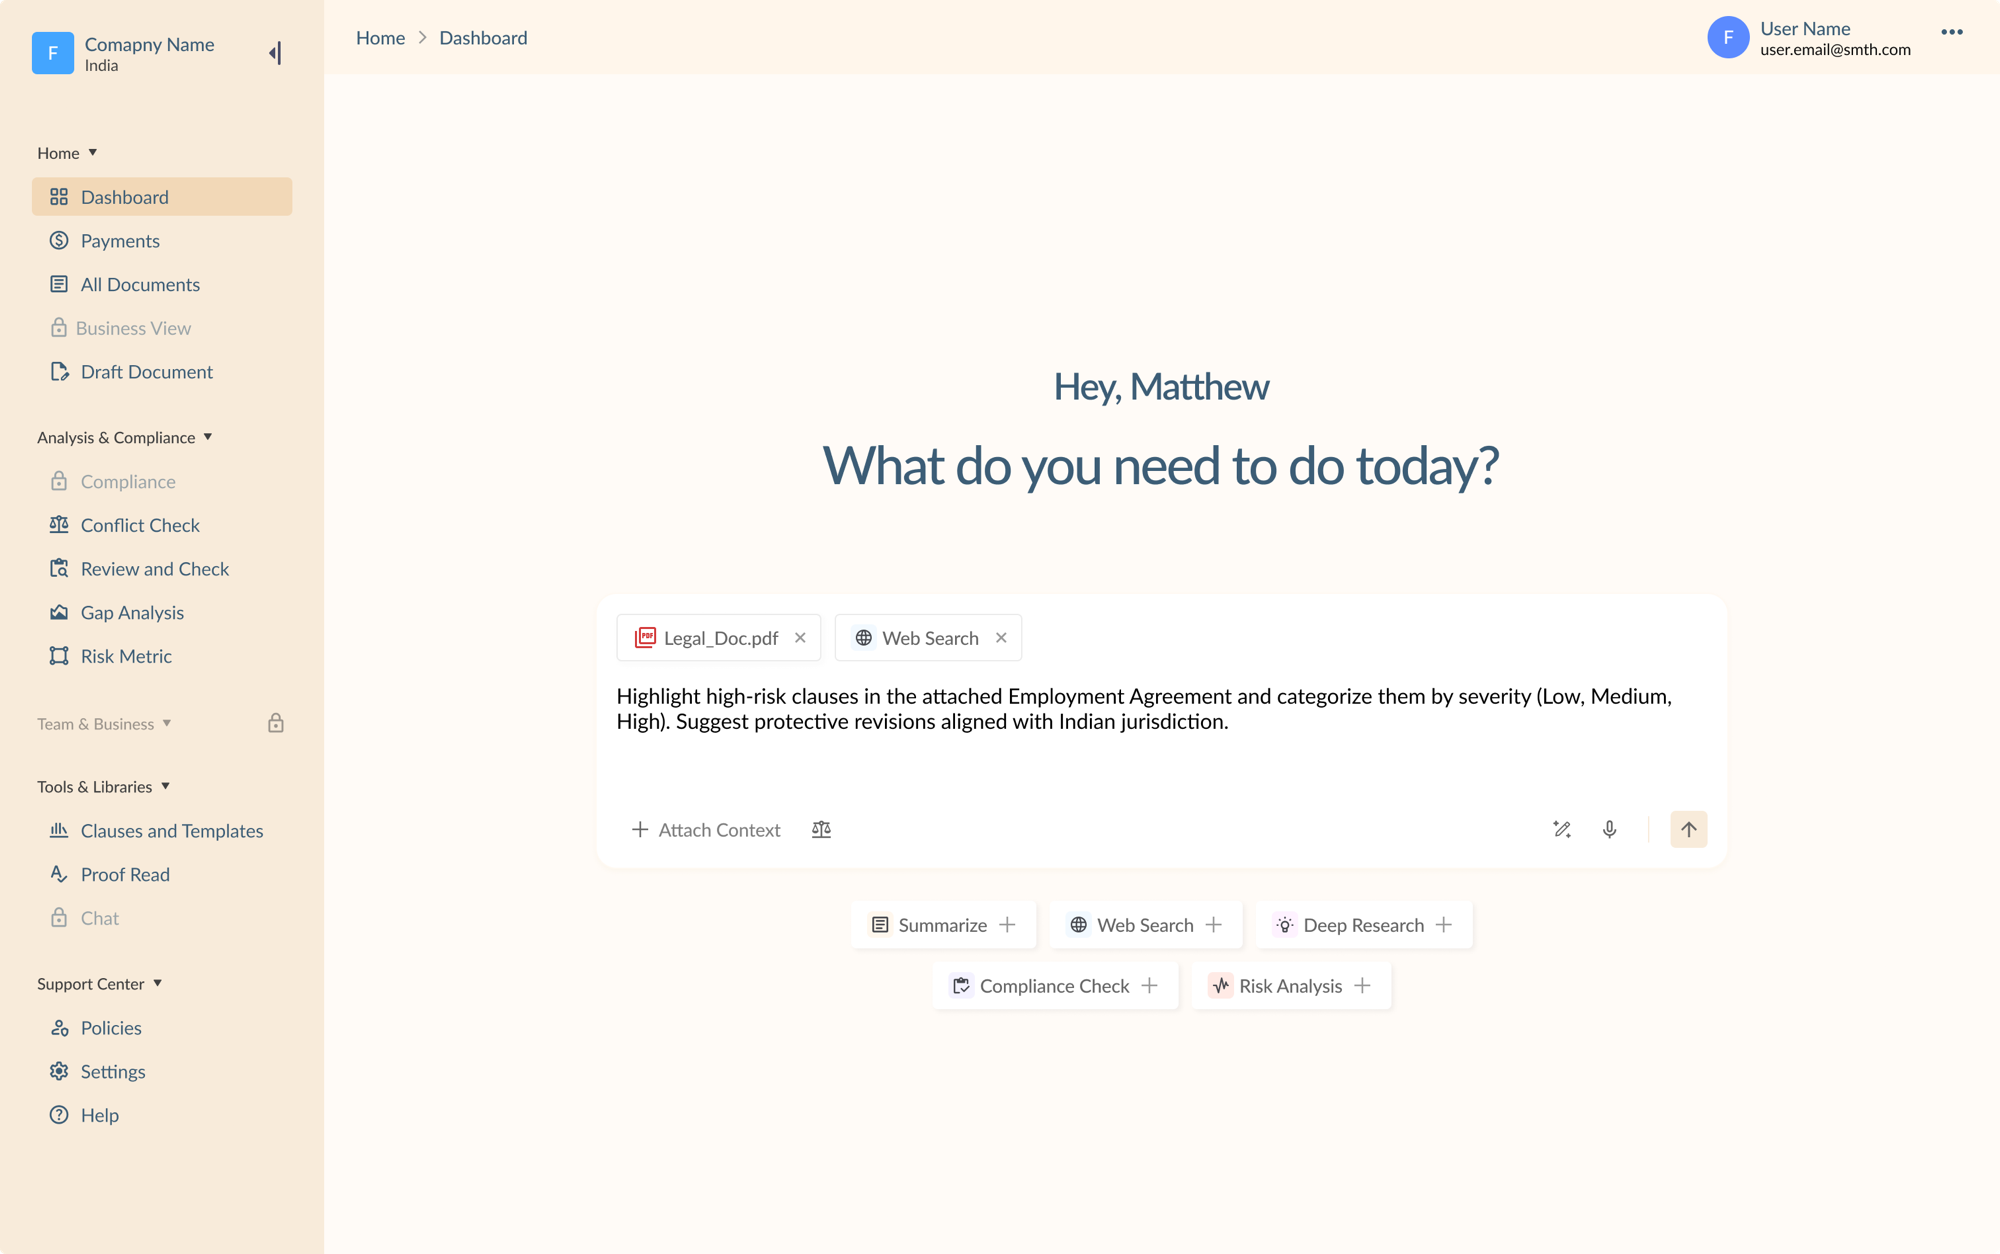2000x1254 pixels.
Task: Click Attach Context button
Action: coord(706,829)
